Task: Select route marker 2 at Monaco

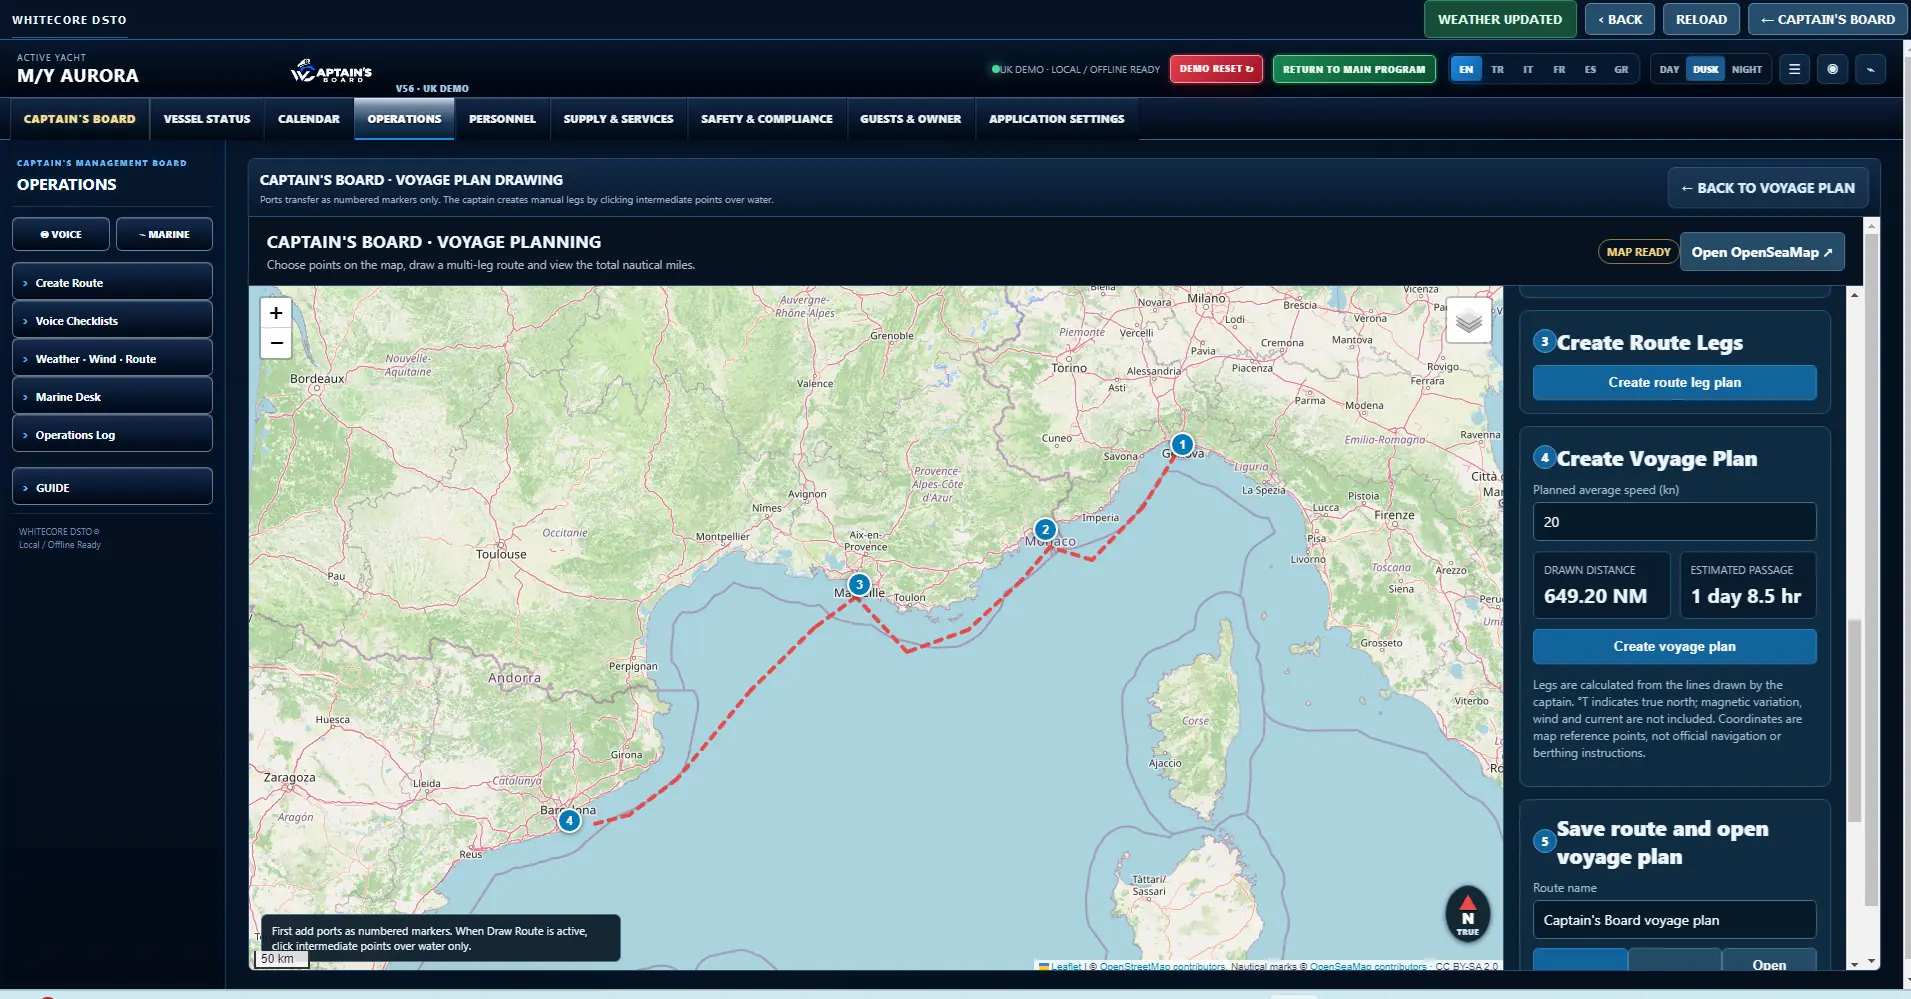Action: (1045, 529)
